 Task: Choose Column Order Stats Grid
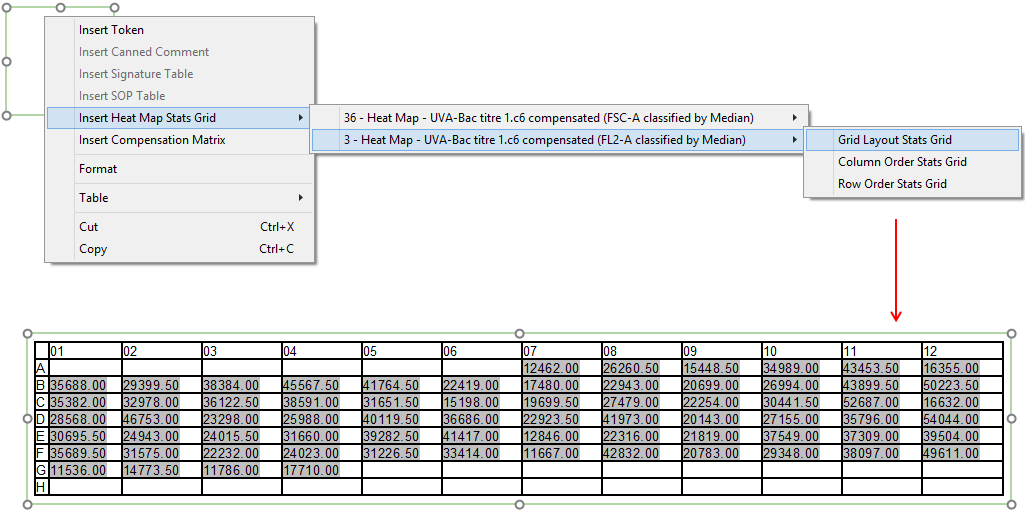[902, 162]
